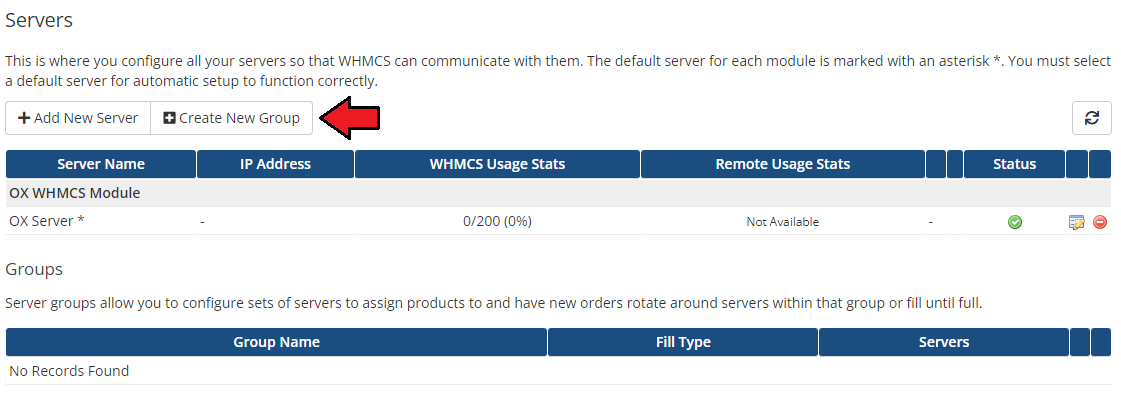Click the Group Name column header

[276, 342]
